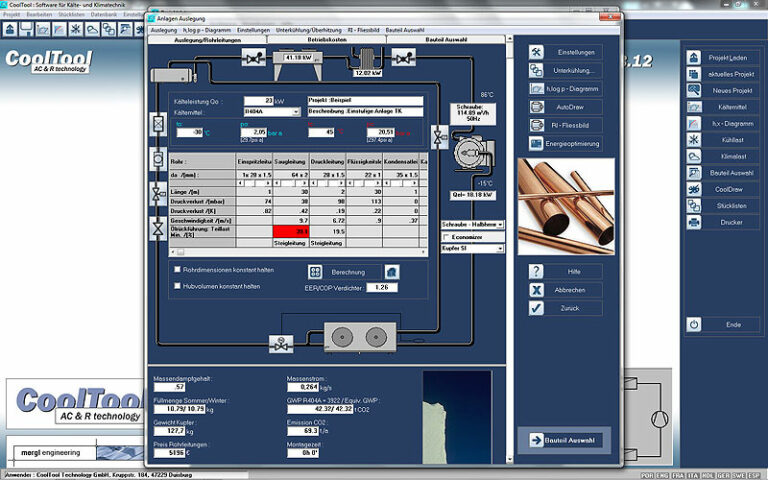Image resolution: width=768 pixels, height=480 pixels.
Task: Click Kühllast snowflake icon in right panel
Action: (694, 140)
